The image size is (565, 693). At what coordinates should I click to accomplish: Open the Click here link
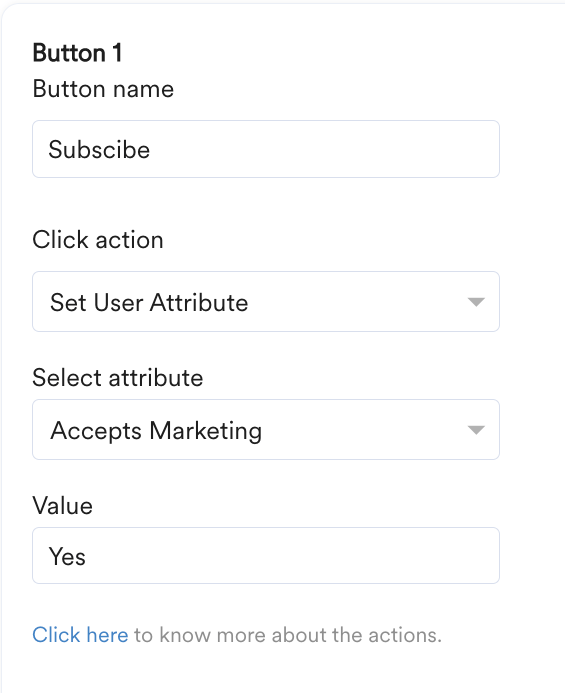click(80, 635)
